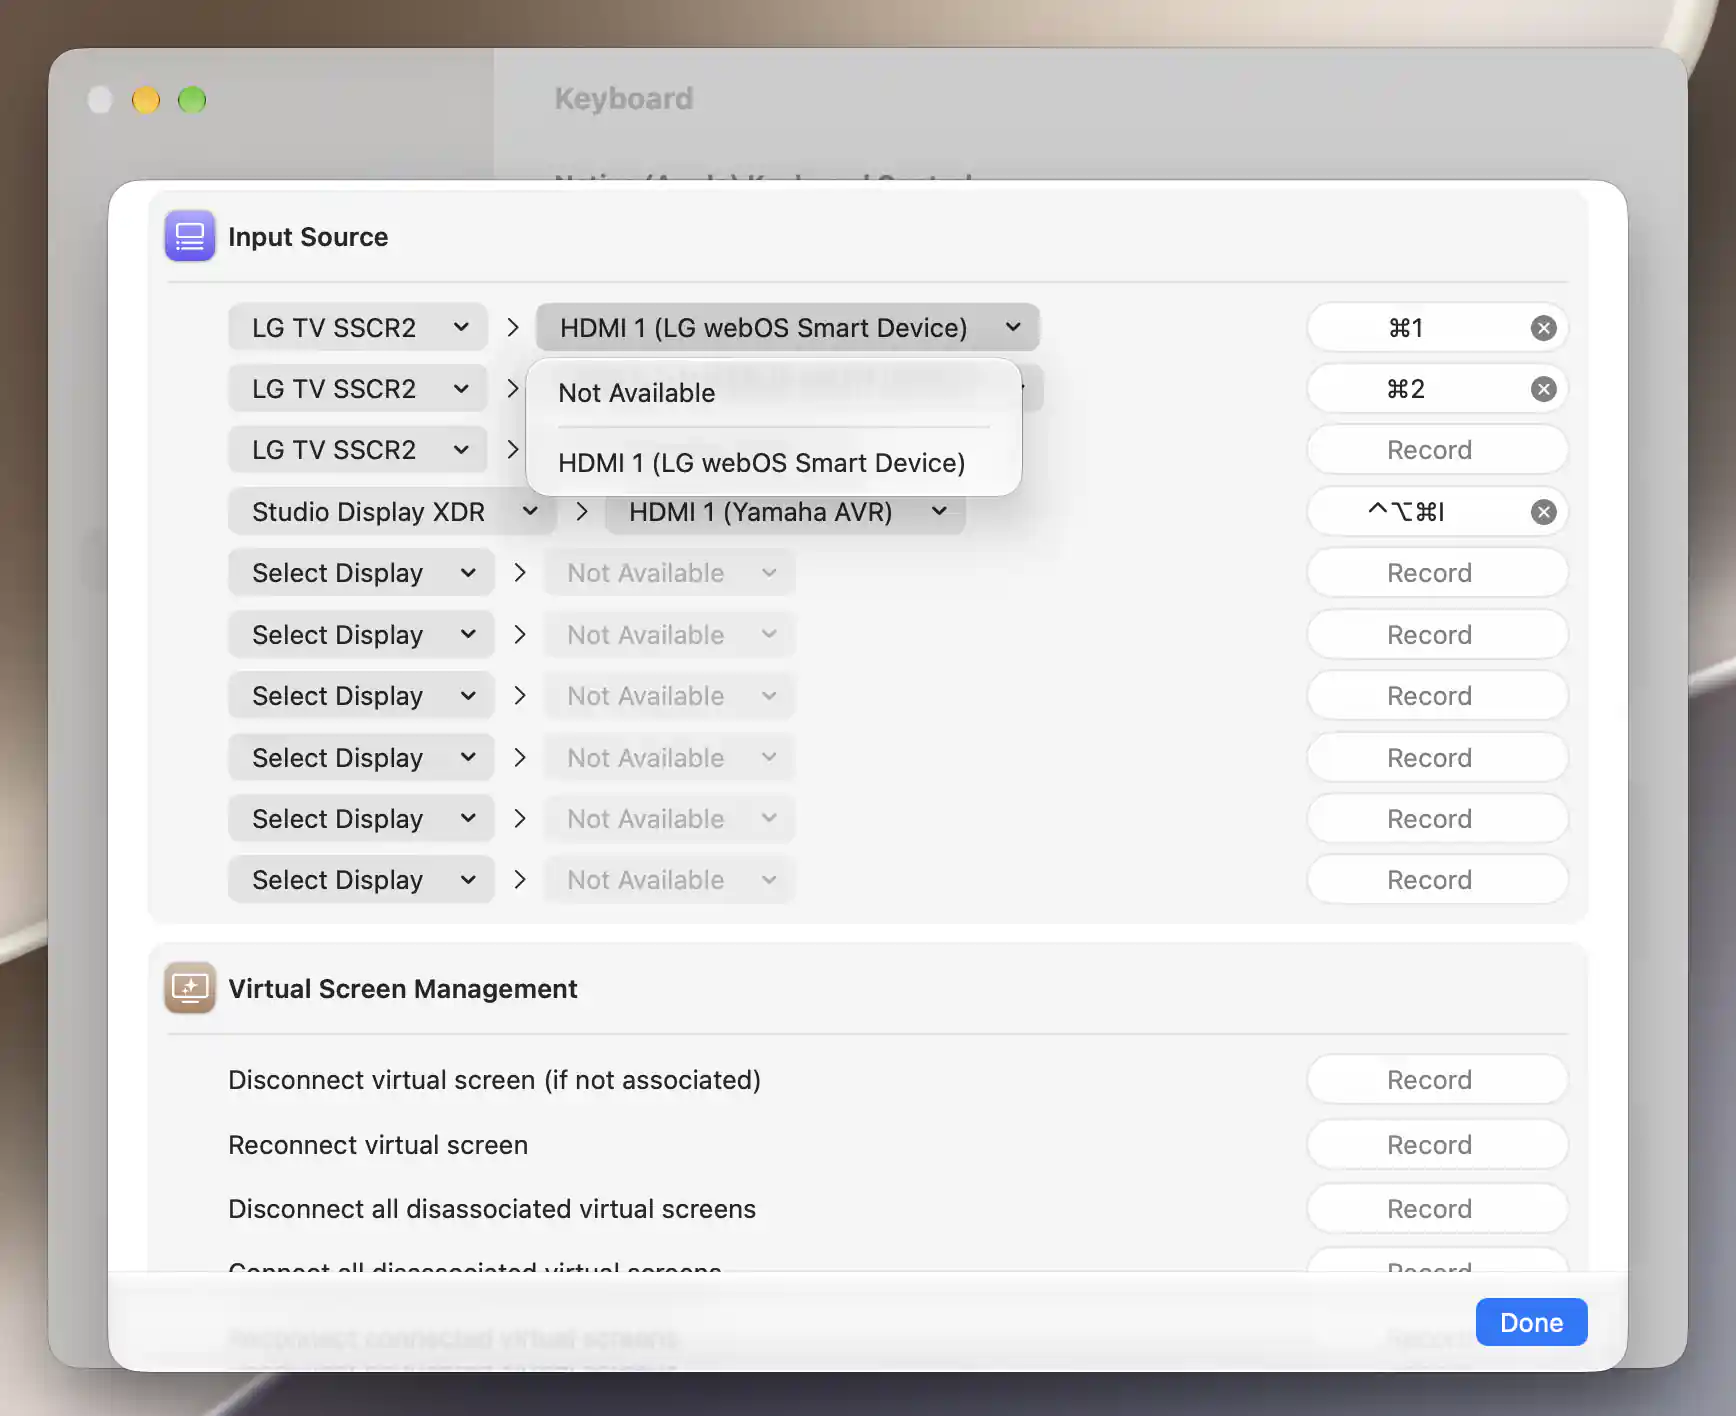1736x1416 pixels.
Task: Click Record for Disconnect all disassociated virtual screens
Action: pyautogui.click(x=1437, y=1209)
